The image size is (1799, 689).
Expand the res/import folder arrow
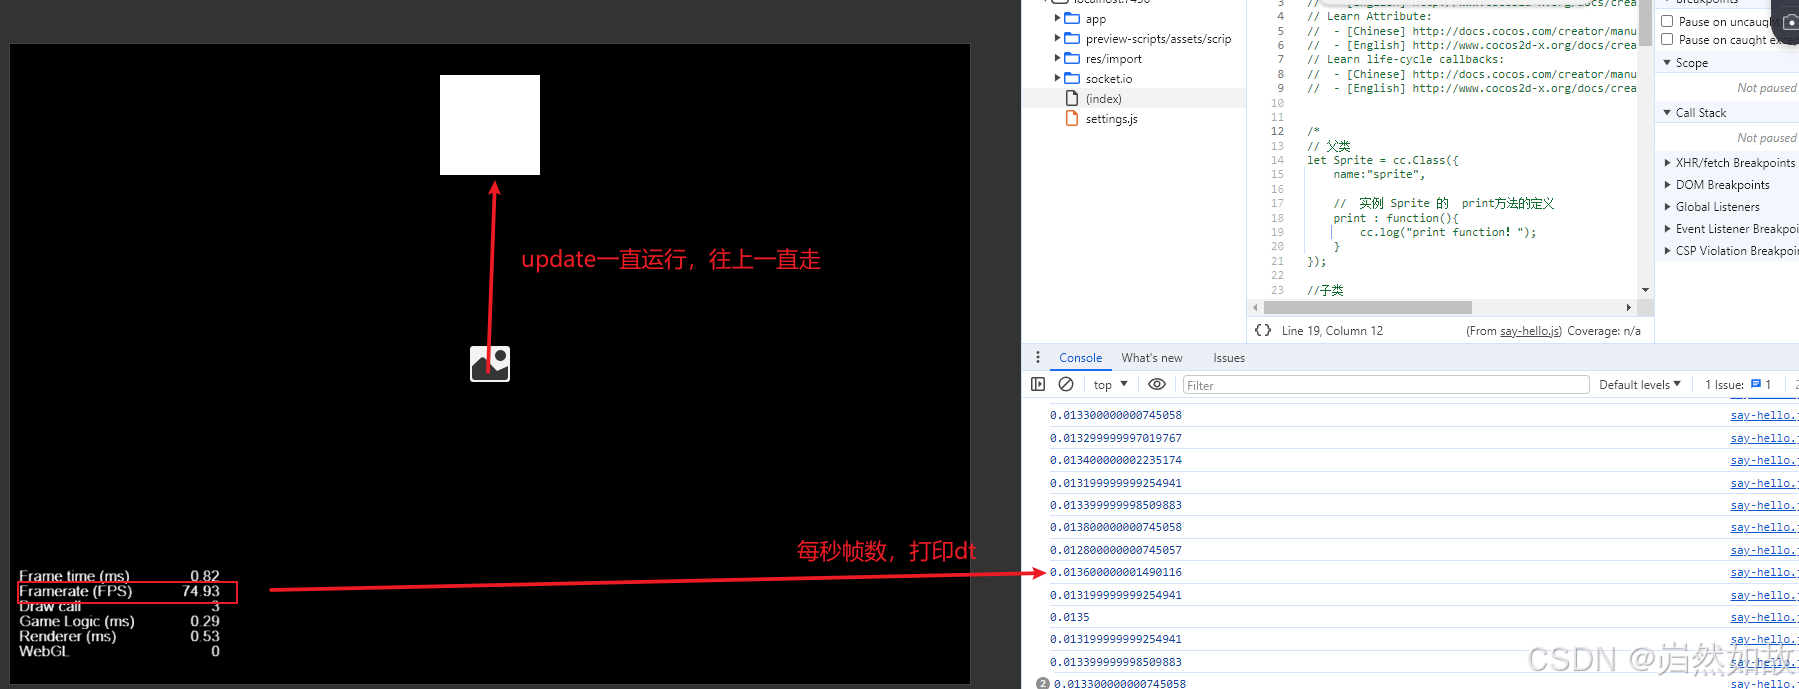pyautogui.click(x=1057, y=58)
